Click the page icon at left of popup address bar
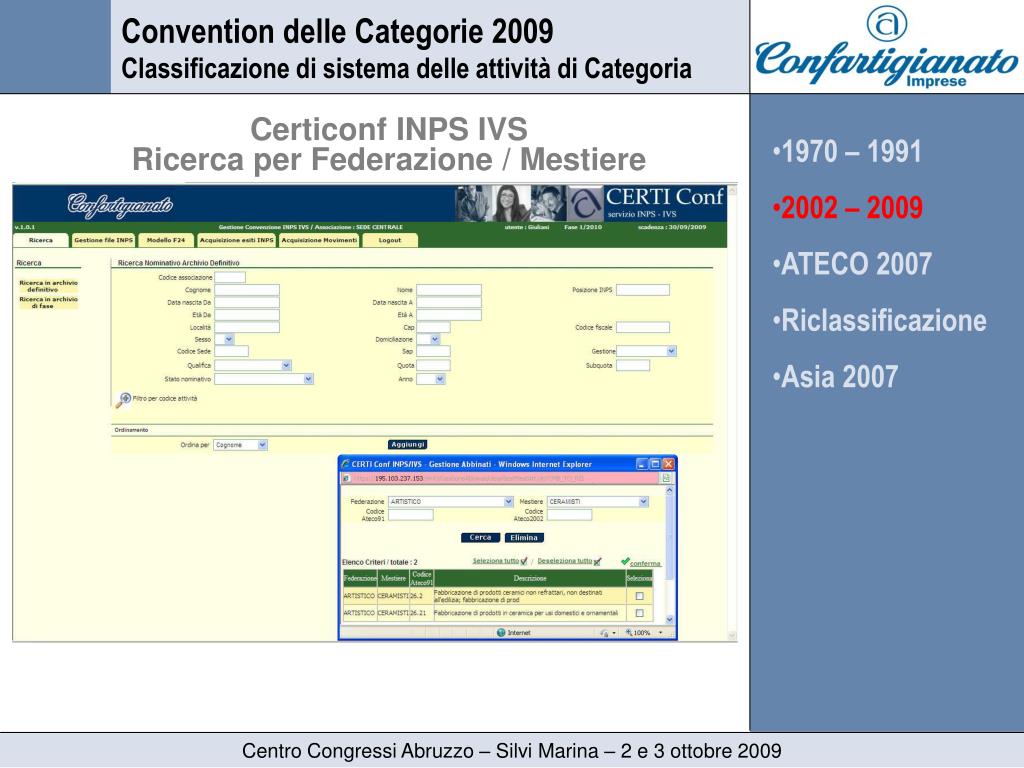 click(346, 479)
